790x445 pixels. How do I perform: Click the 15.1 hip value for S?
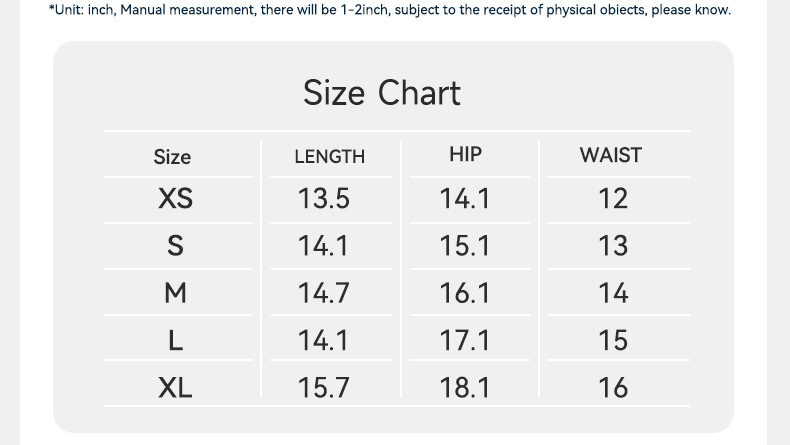pos(465,246)
